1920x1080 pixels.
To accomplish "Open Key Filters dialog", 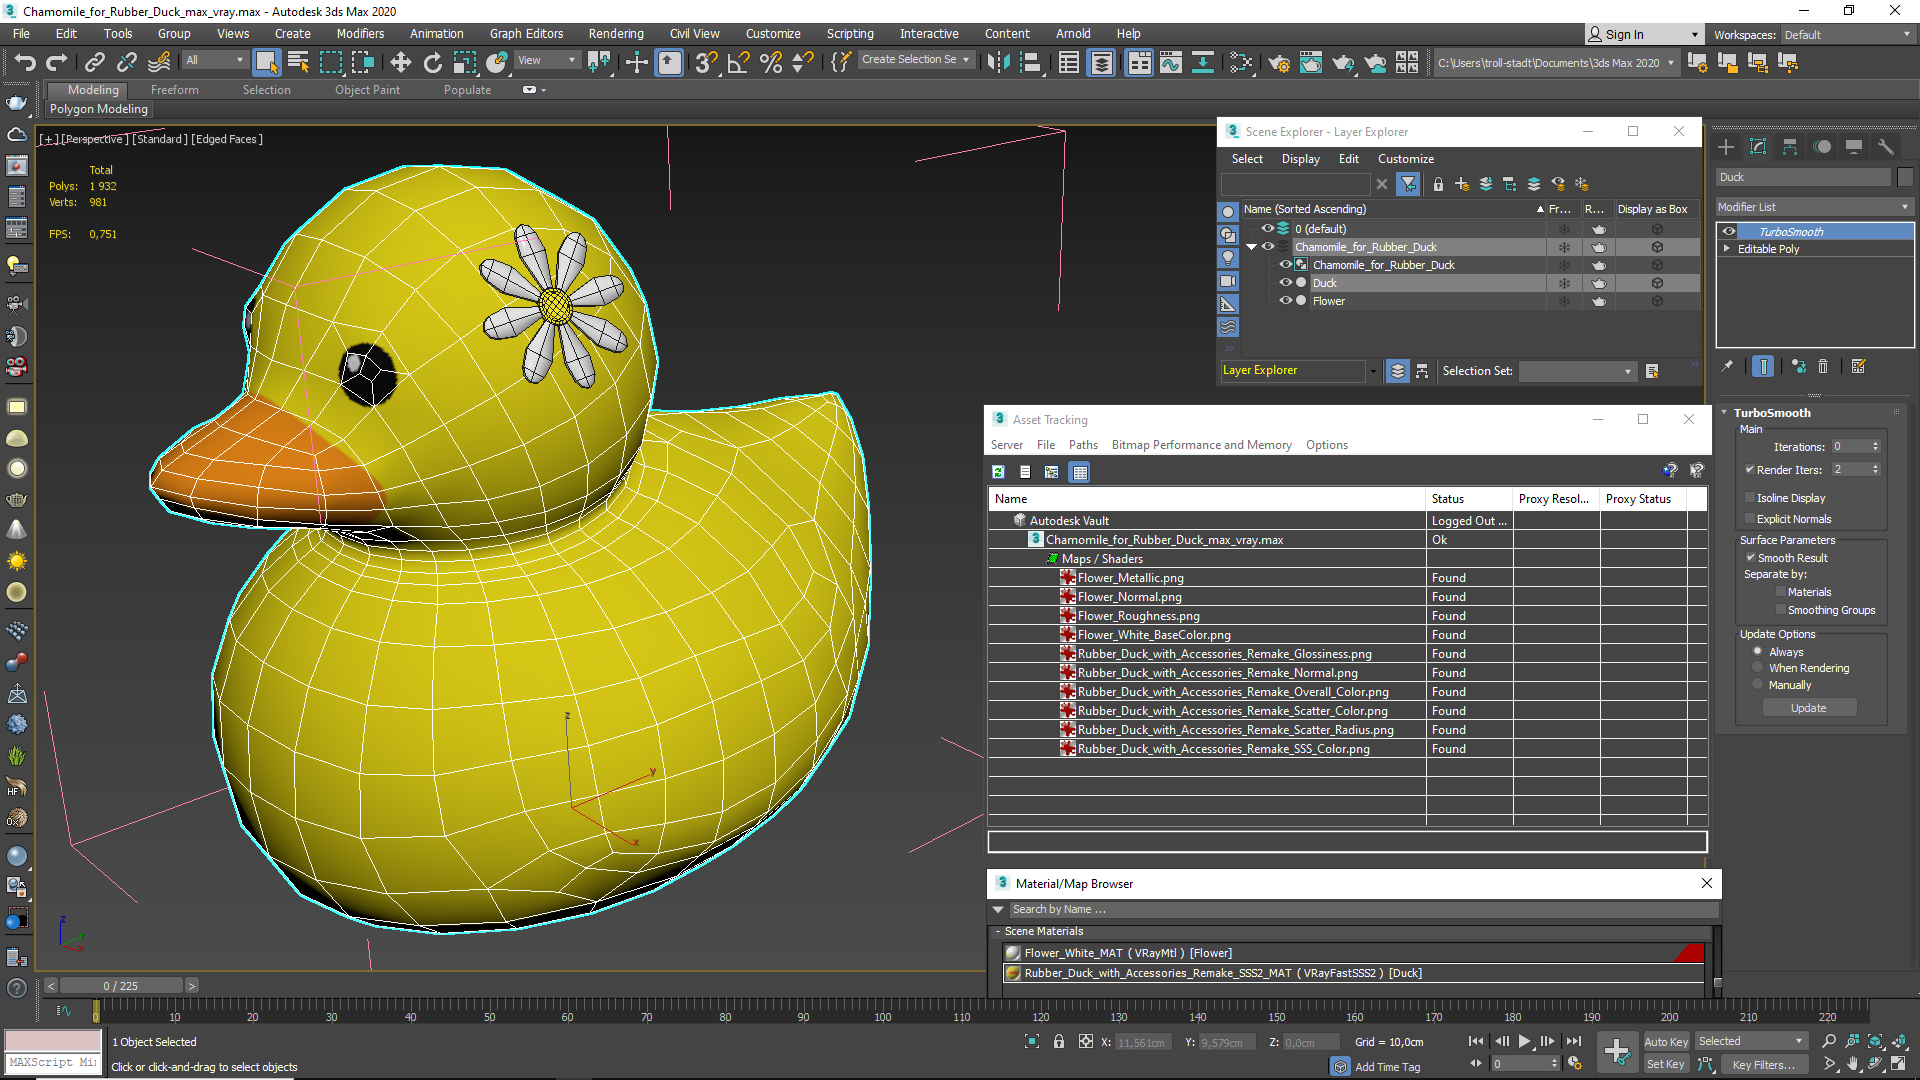I will (x=1764, y=1065).
